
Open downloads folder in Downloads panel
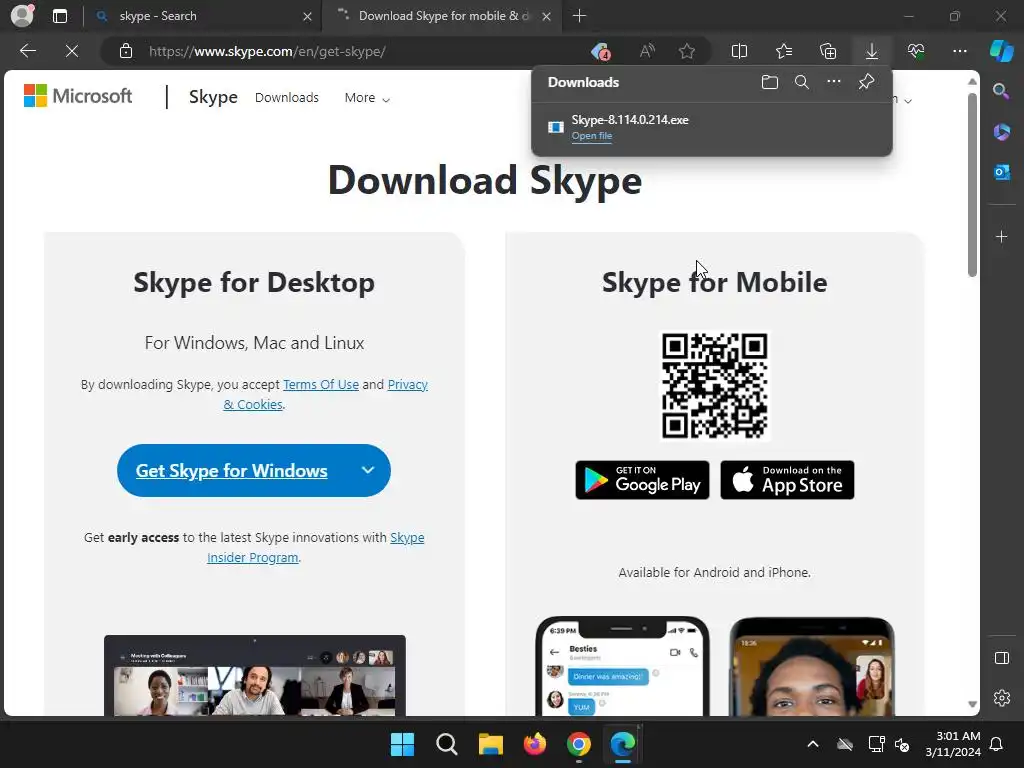tap(770, 82)
